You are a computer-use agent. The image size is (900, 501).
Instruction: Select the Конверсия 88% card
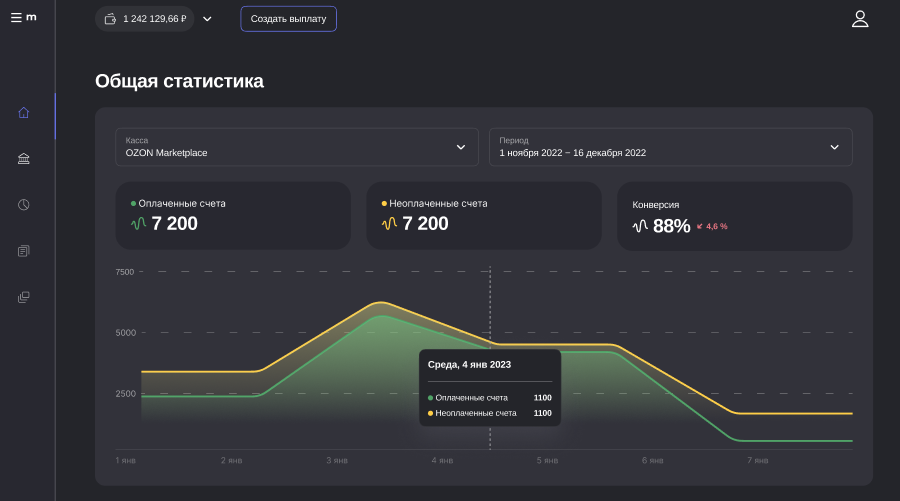pyautogui.click(x=734, y=215)
